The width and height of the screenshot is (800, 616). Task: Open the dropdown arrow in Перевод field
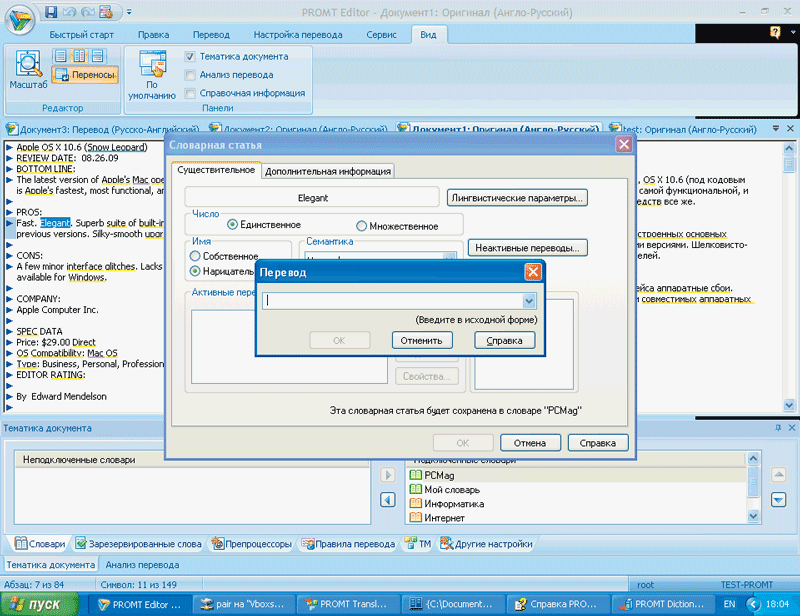(529, 301)
